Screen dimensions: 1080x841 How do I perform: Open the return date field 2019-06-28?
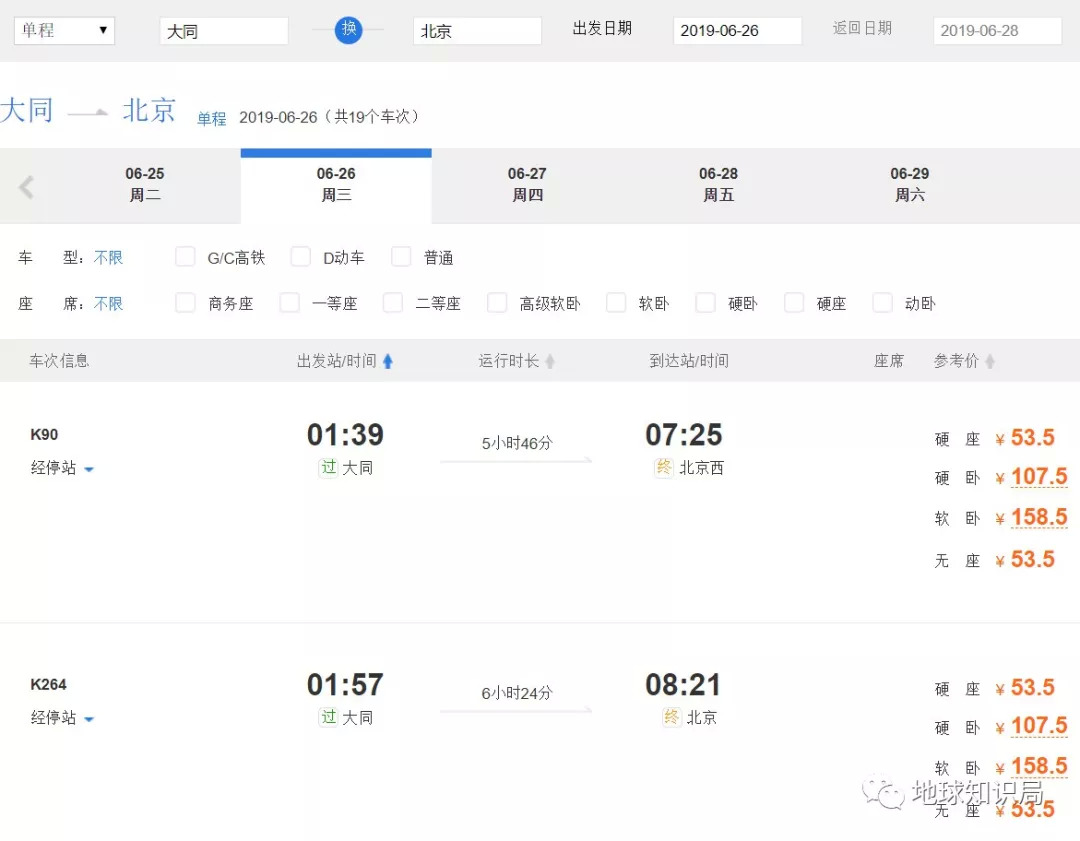pos(997,31)
